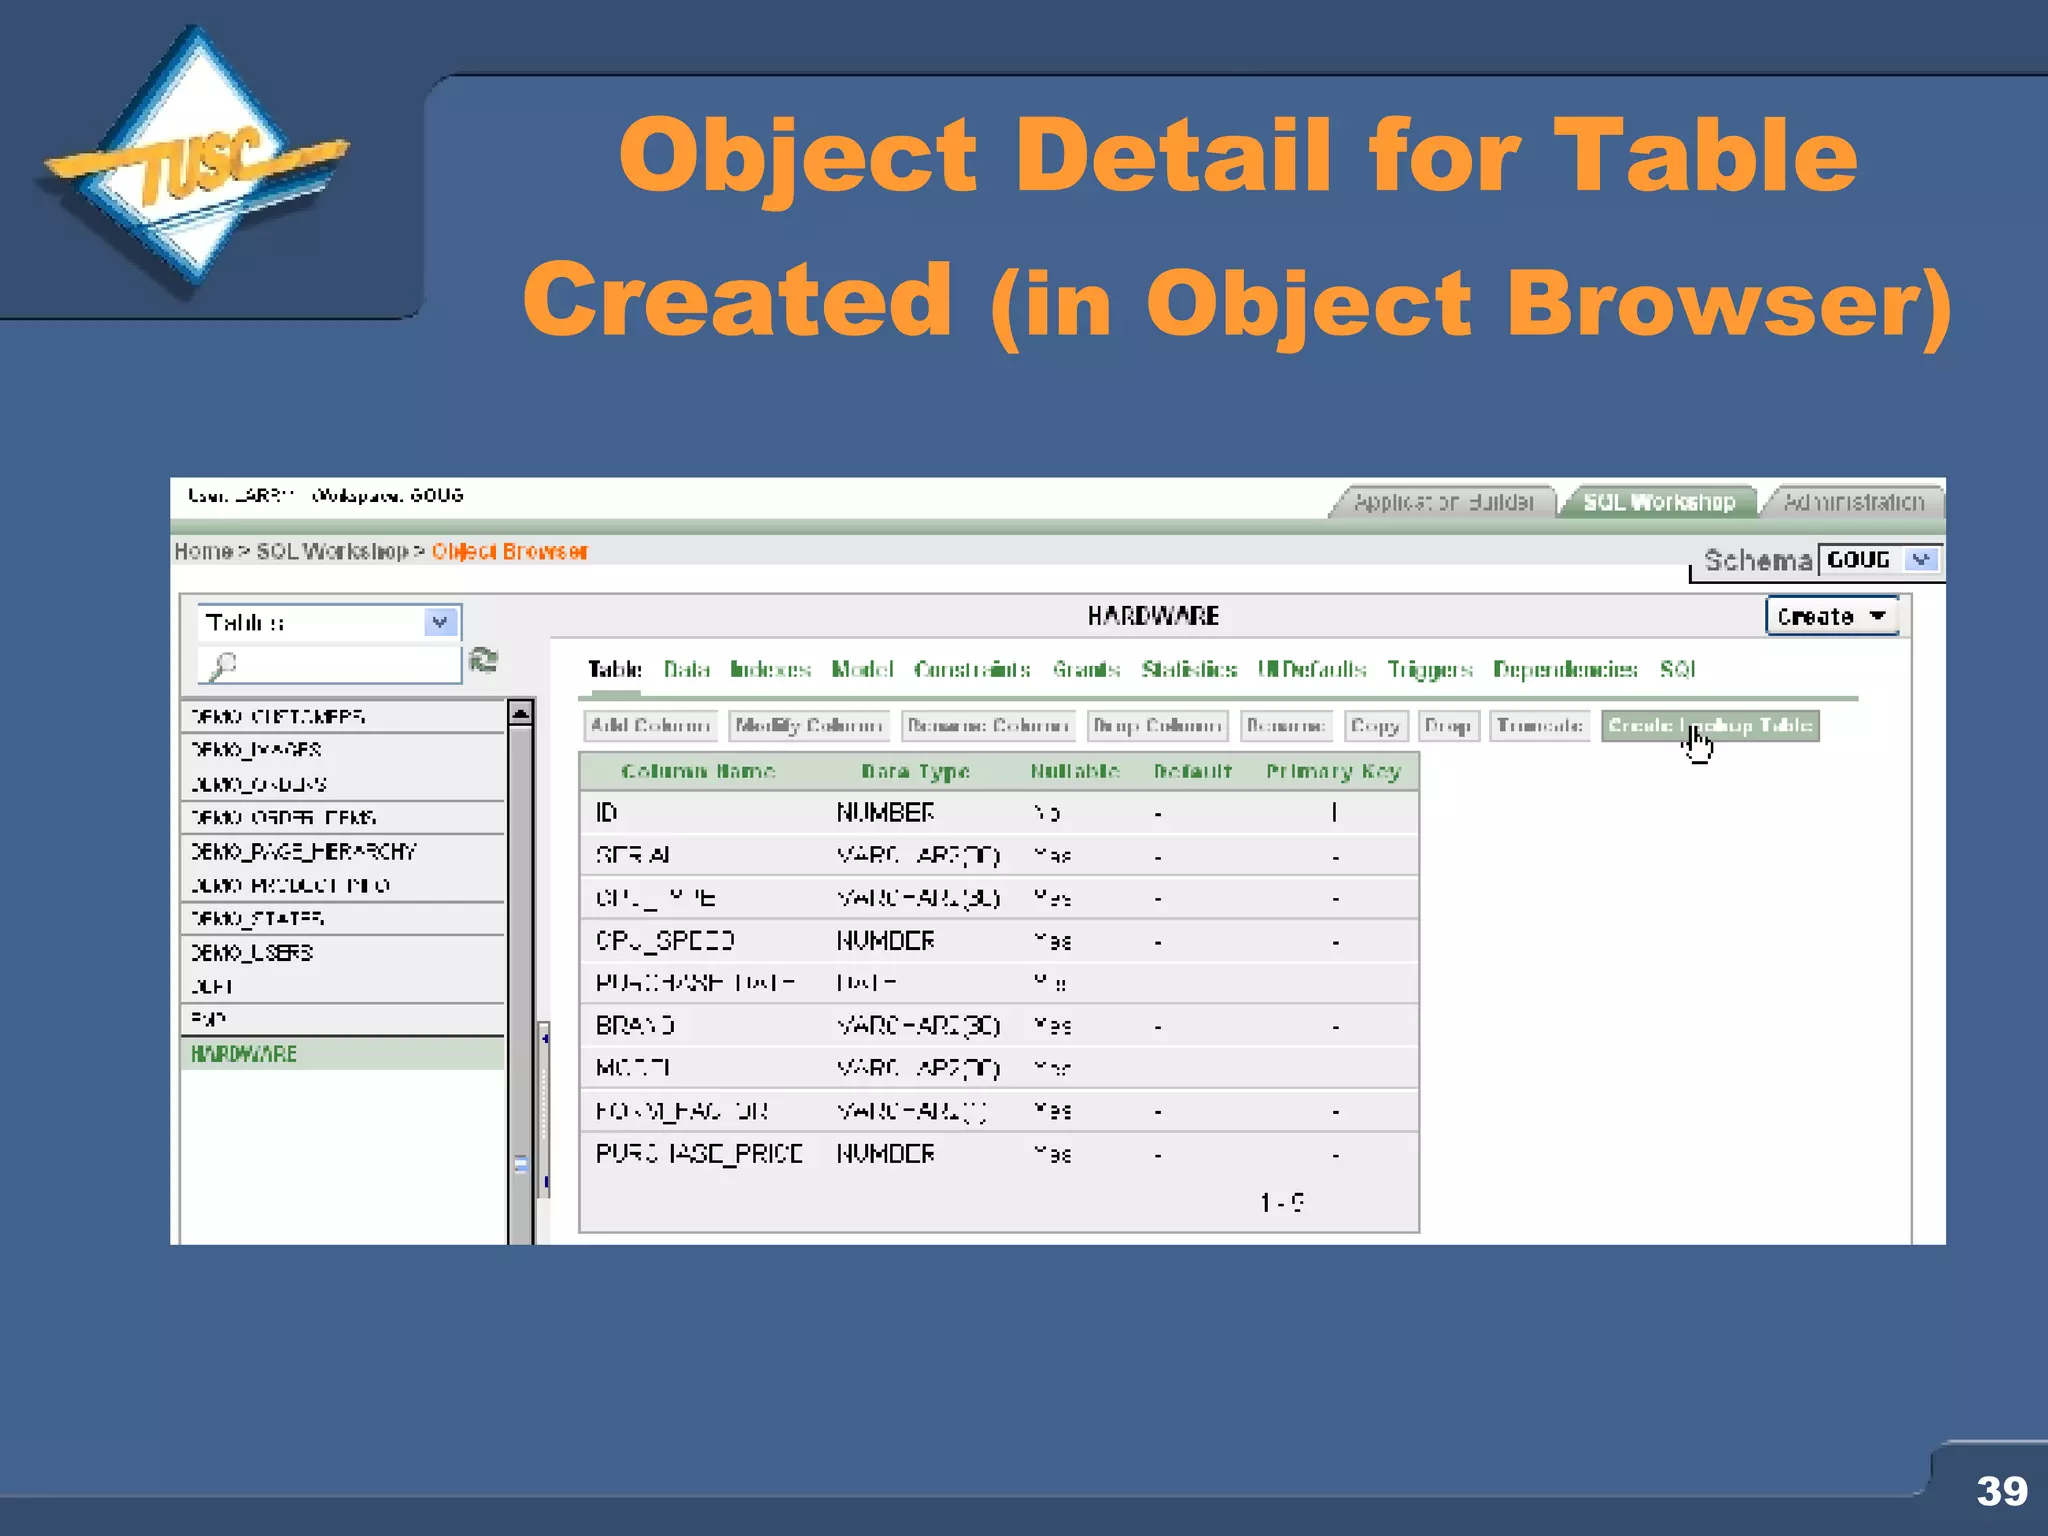Click the magnifier search field
2048x1536 pixels.
(x=330, y=665)
